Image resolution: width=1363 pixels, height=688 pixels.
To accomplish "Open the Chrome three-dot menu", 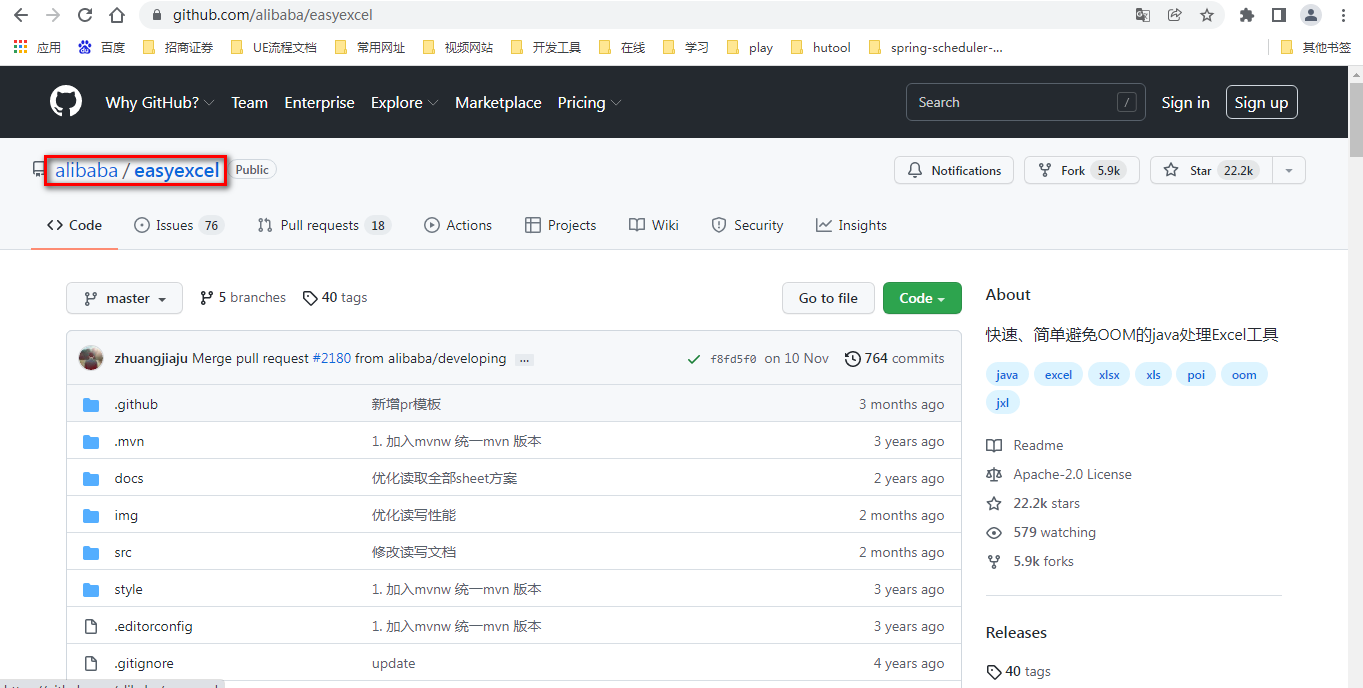I will (x=1343, y=15).
